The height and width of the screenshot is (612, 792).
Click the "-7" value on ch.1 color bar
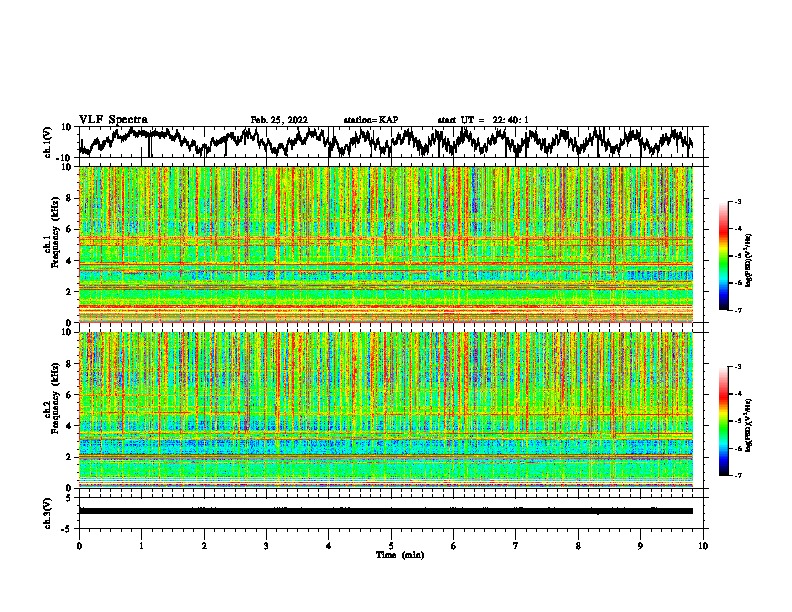click(x=738, y=310)
